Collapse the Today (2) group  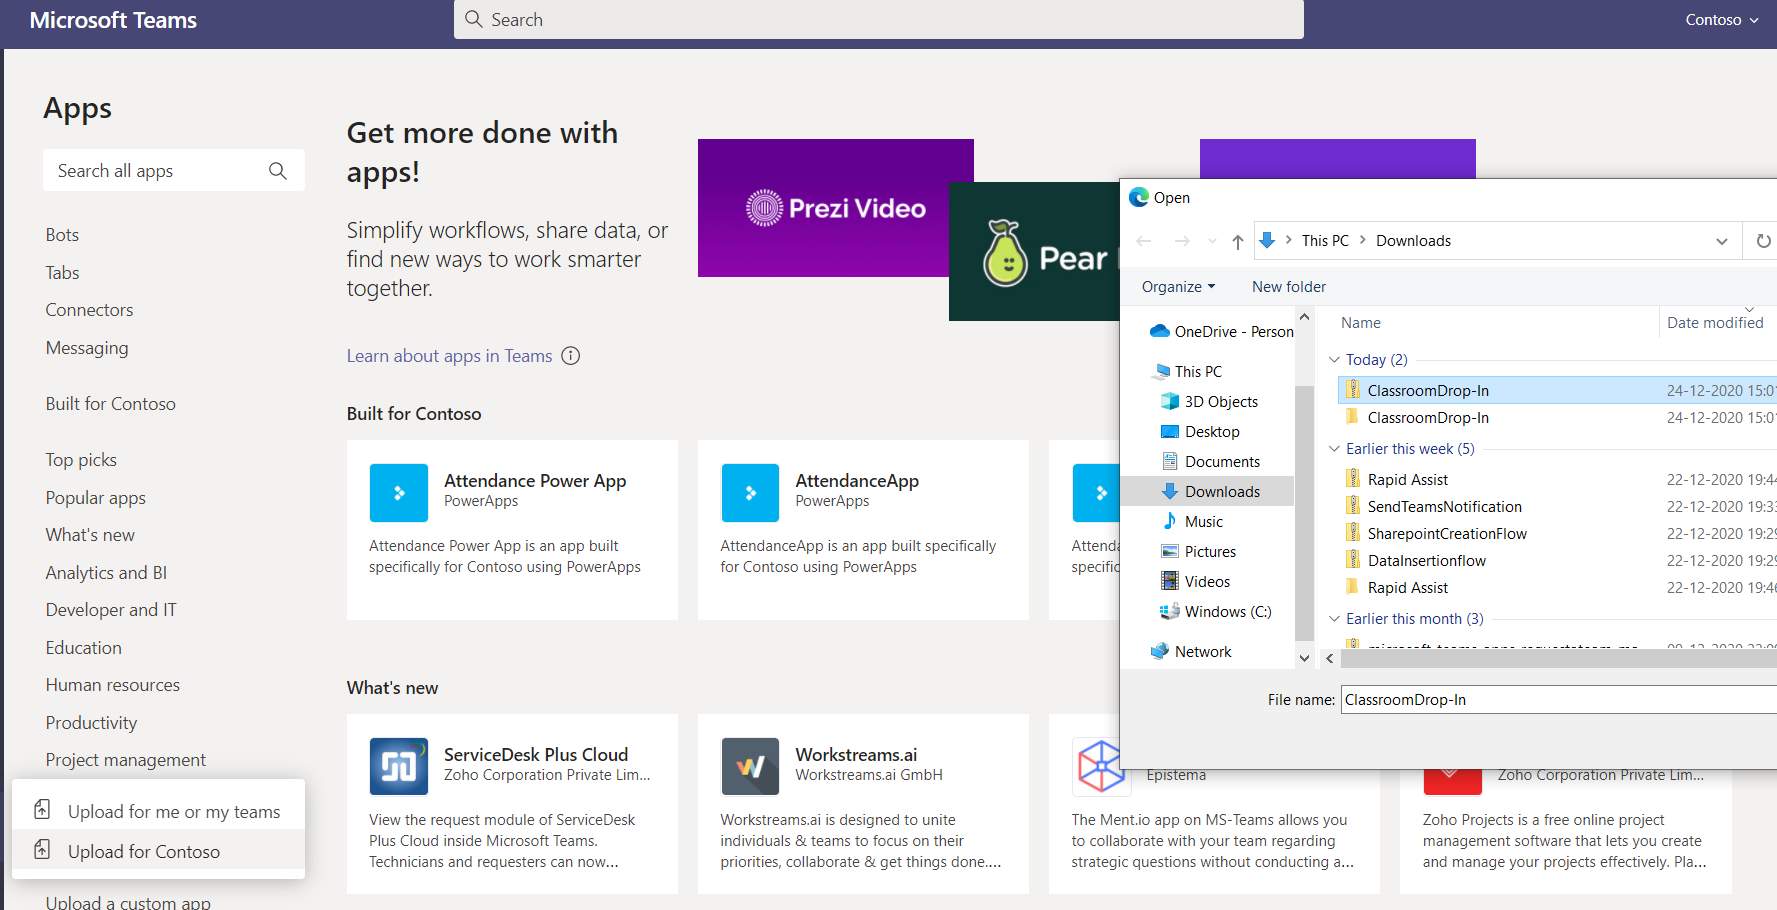click(1334, 359)
